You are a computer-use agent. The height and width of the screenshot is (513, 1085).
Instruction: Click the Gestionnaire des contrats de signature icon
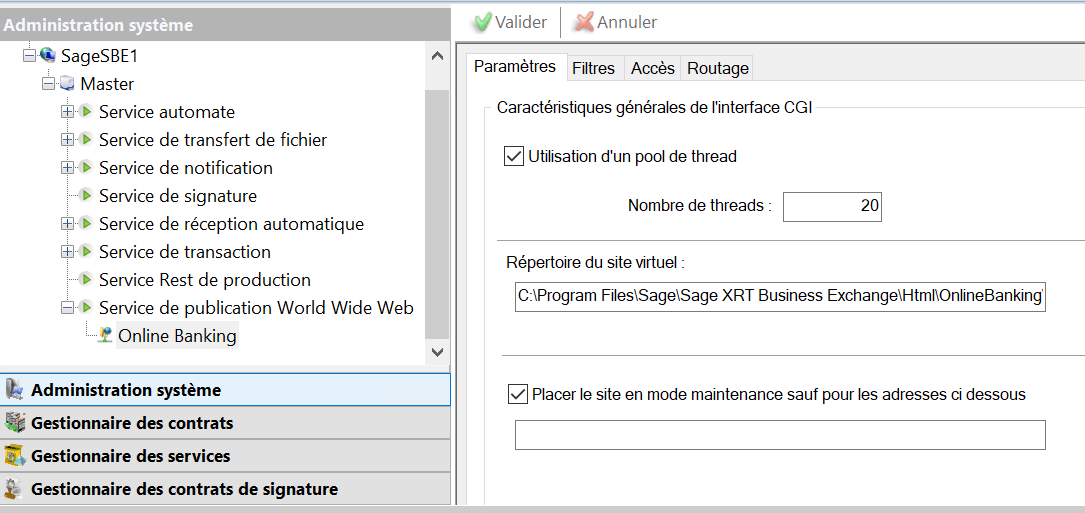[14, 489]
